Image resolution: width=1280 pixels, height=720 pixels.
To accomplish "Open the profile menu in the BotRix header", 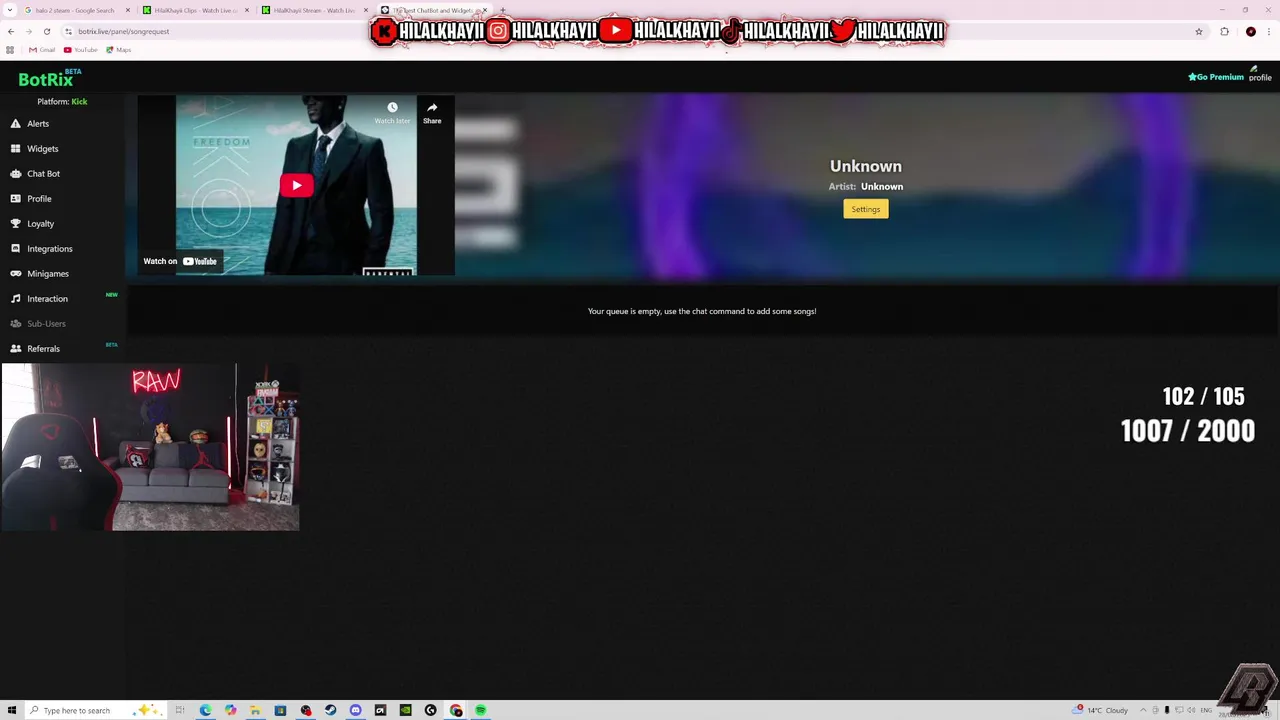I will pos(1260,74).
